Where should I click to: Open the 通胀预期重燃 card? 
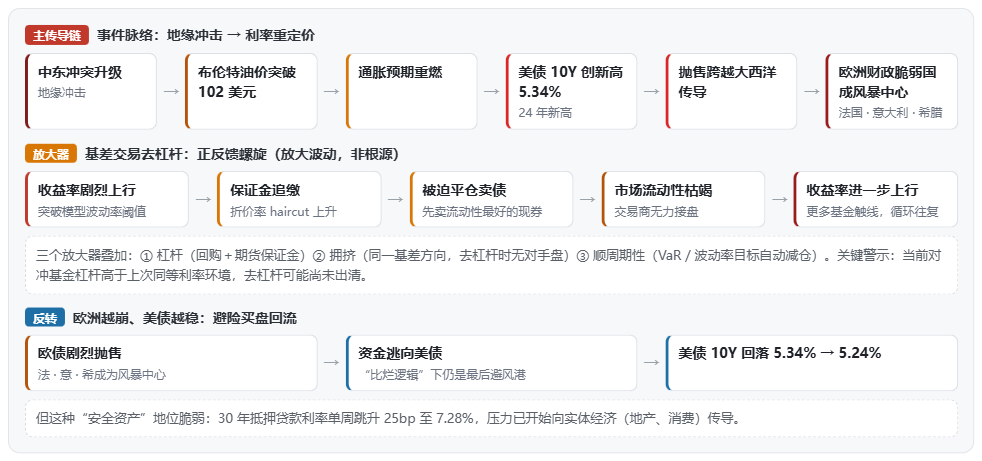(x=411, y=91)
